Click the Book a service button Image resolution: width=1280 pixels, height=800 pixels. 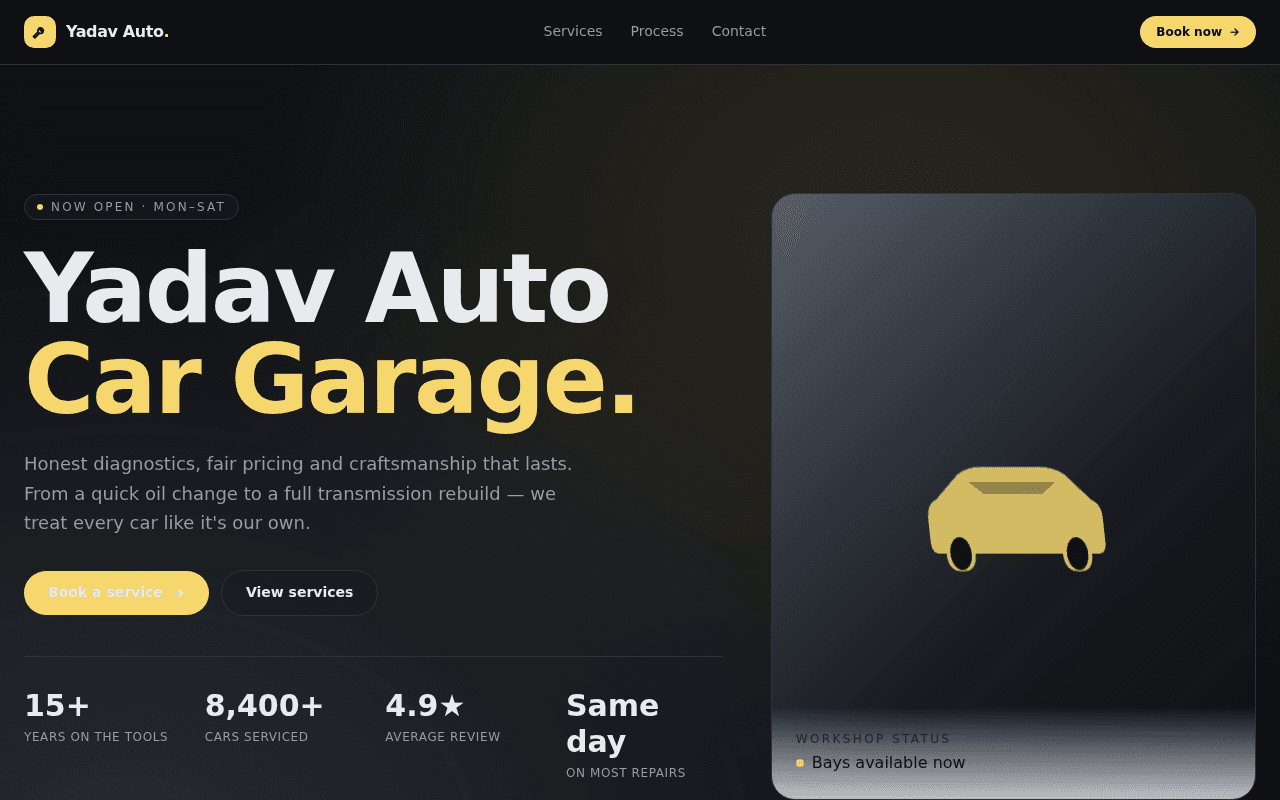(x=116, y=593)
